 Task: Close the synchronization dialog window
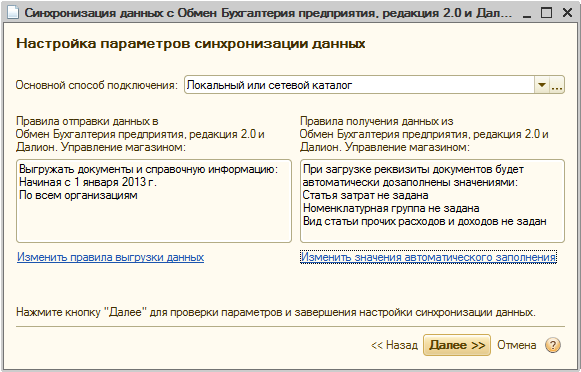[567, 13]
